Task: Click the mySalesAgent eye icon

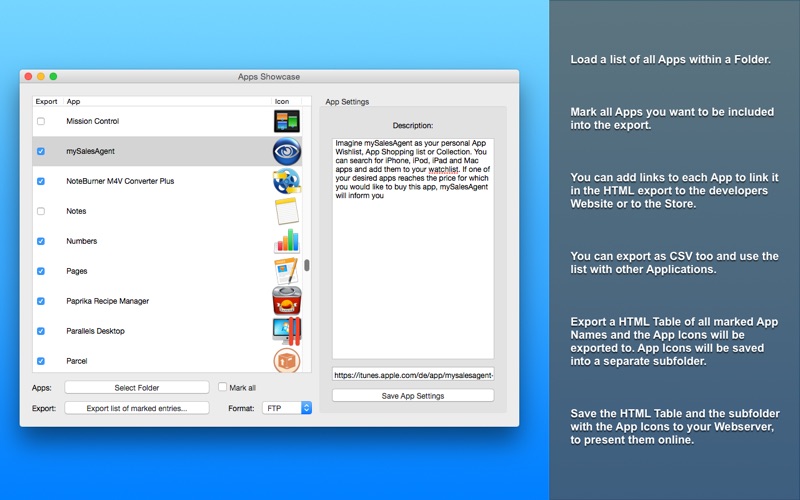Action: click(x=287, y=152)
